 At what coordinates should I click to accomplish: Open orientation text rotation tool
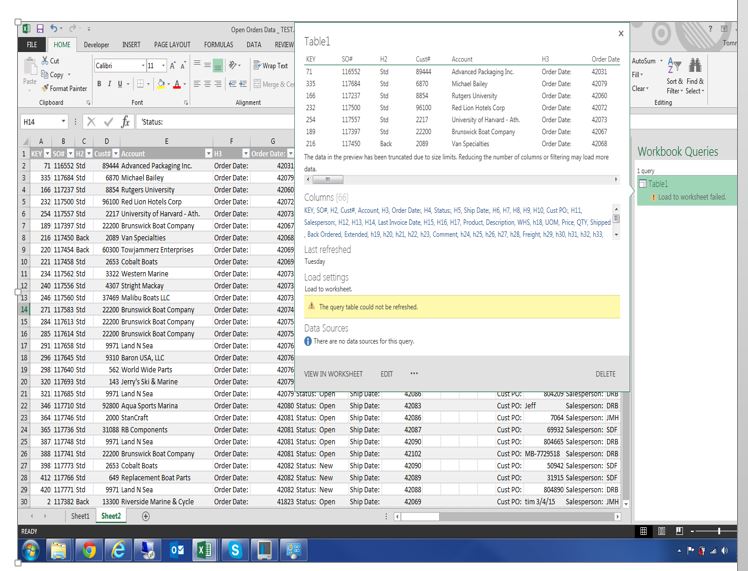click(x=233, y=65)
